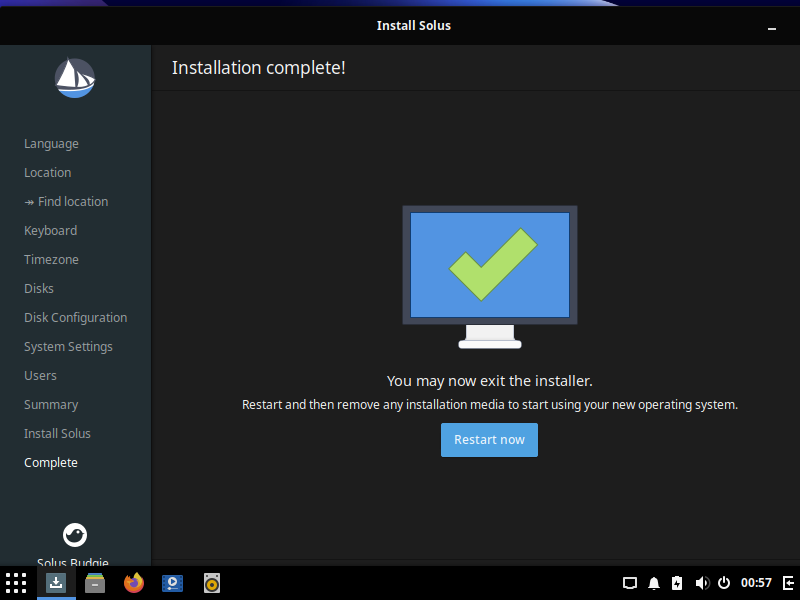
Task: Click the monitor checkmark illustration
Action: coord(490,277)
